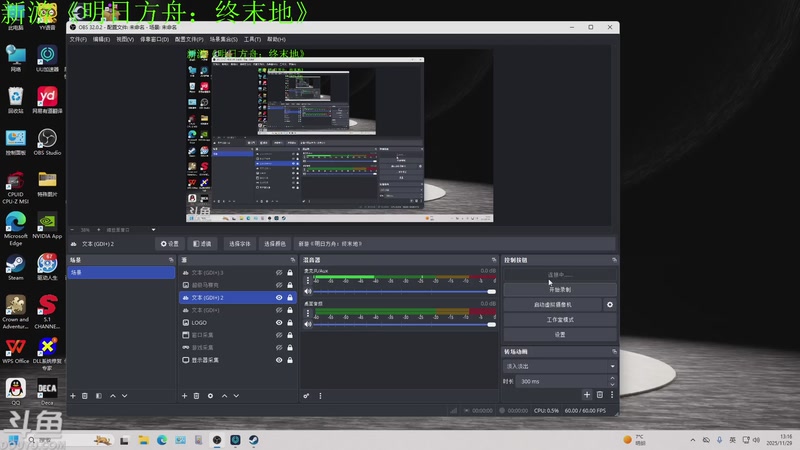Image resolution: width=800 pixels, height=450 pixels.
Task: Open virtual camera settings gear
Action: point(610,305)
